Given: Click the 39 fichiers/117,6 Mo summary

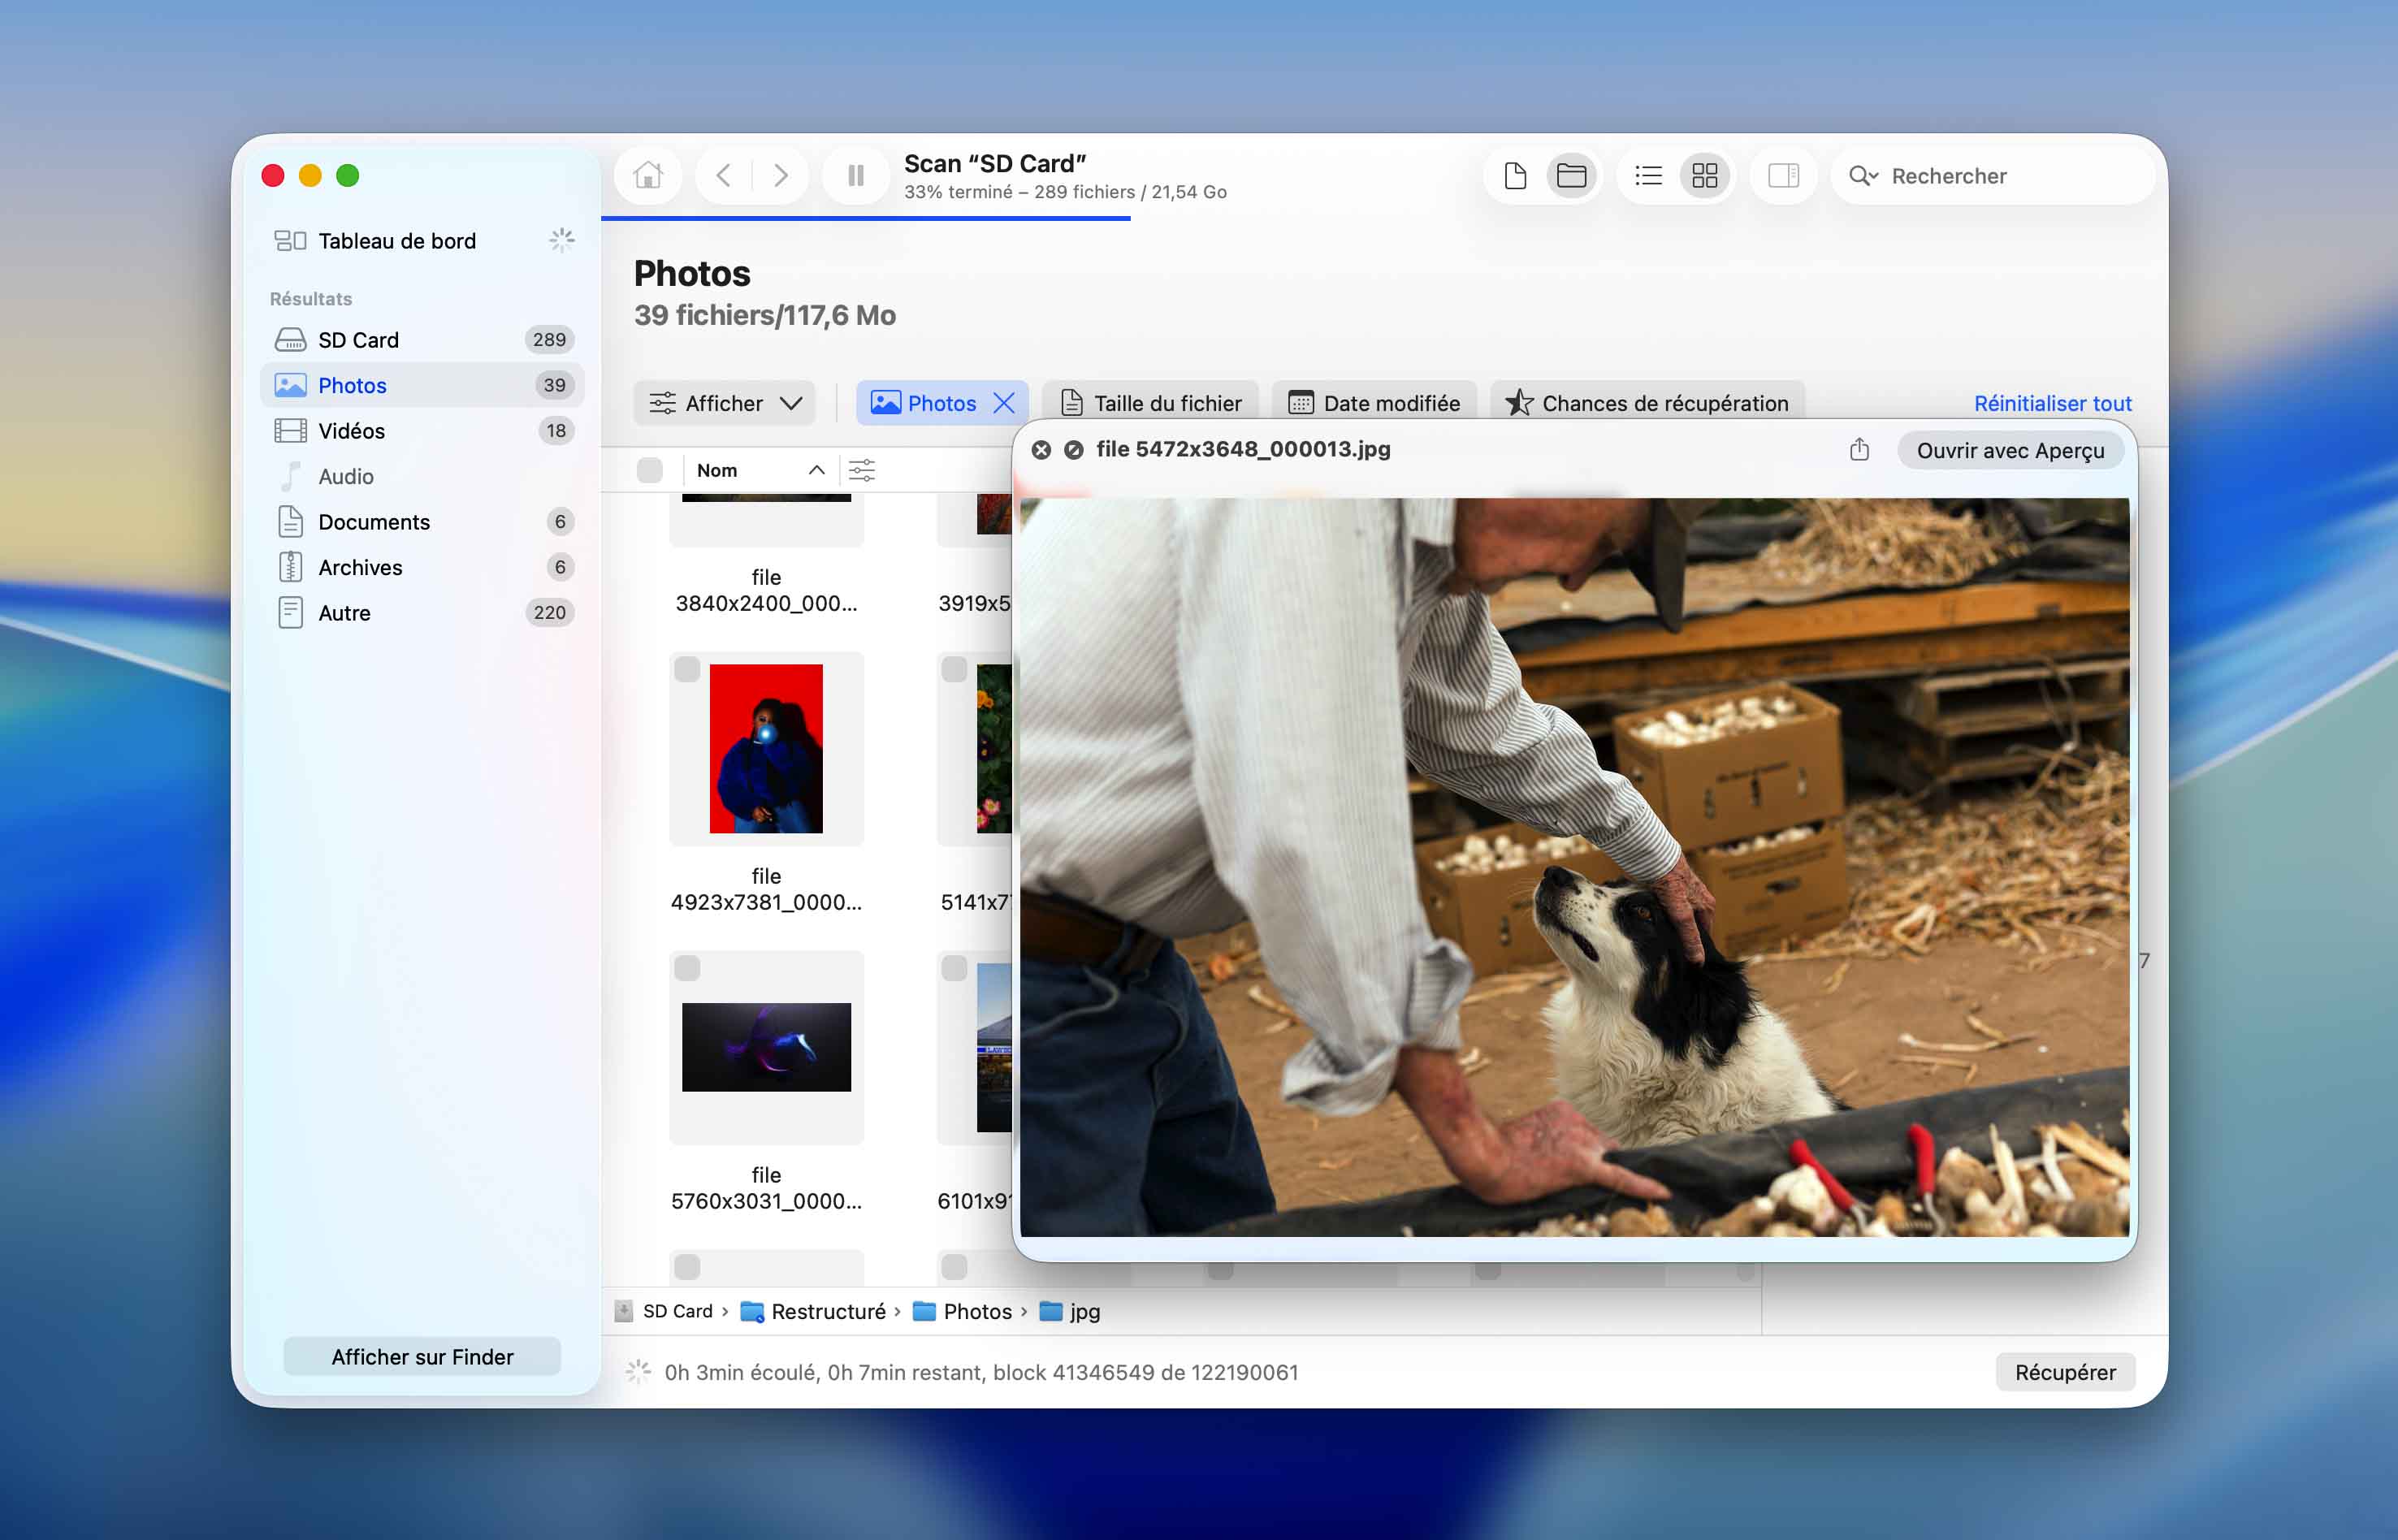Looking at the screenshot, I should click(765, 315).
